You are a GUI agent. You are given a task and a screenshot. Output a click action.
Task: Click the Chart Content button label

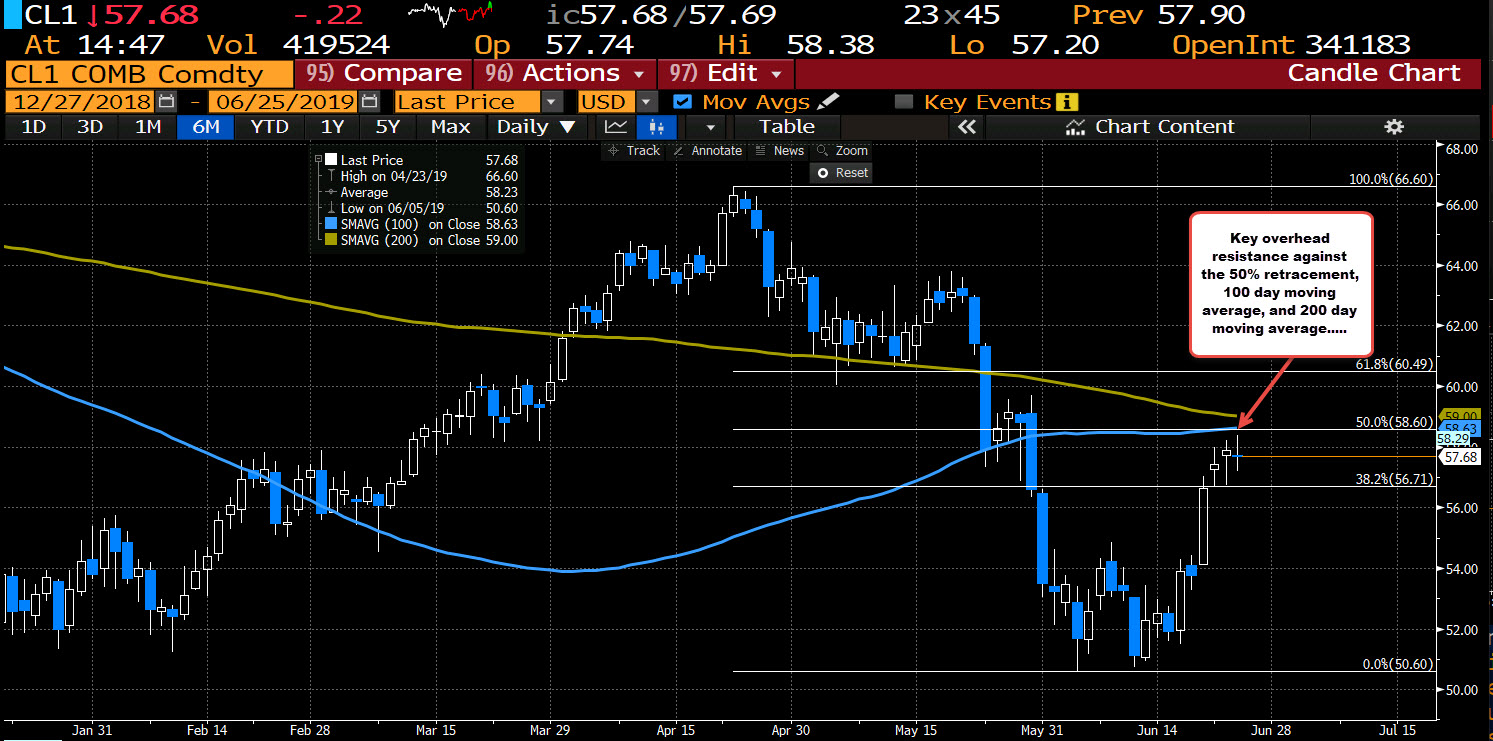(1165, 127)
